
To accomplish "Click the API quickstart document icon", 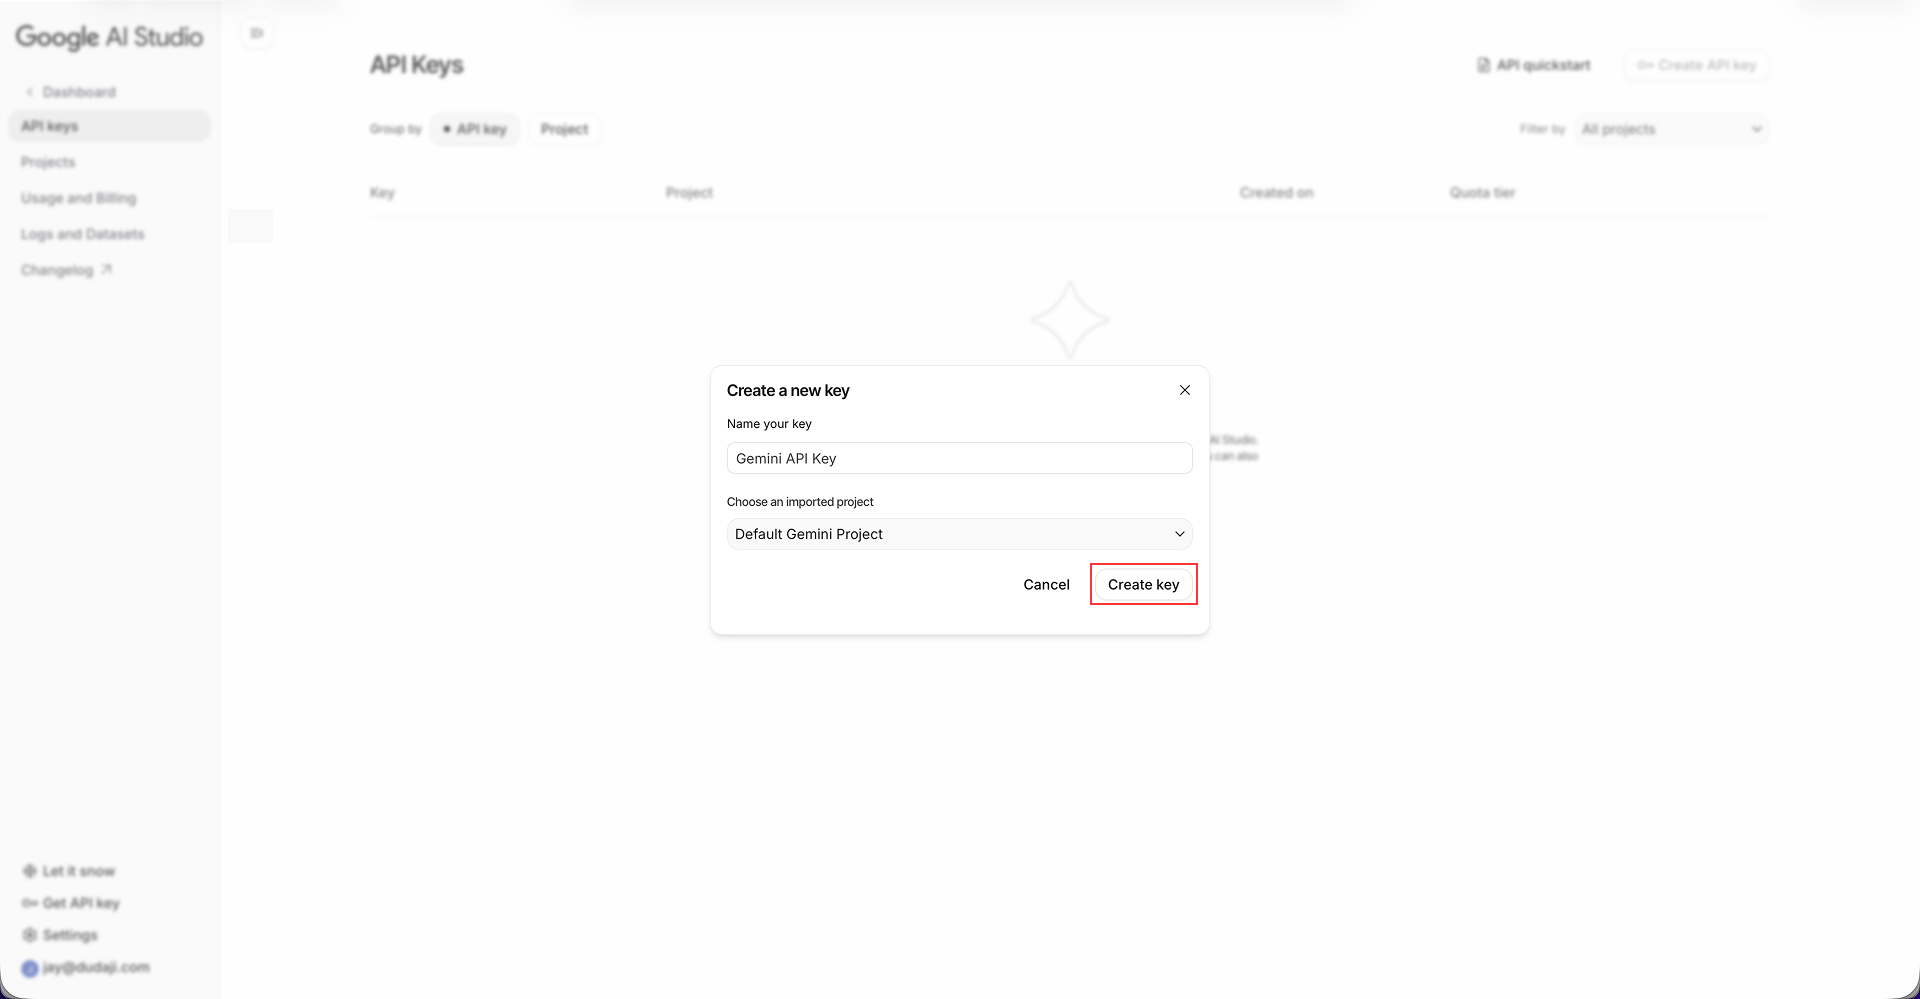I will click(x=1484, y=64).
